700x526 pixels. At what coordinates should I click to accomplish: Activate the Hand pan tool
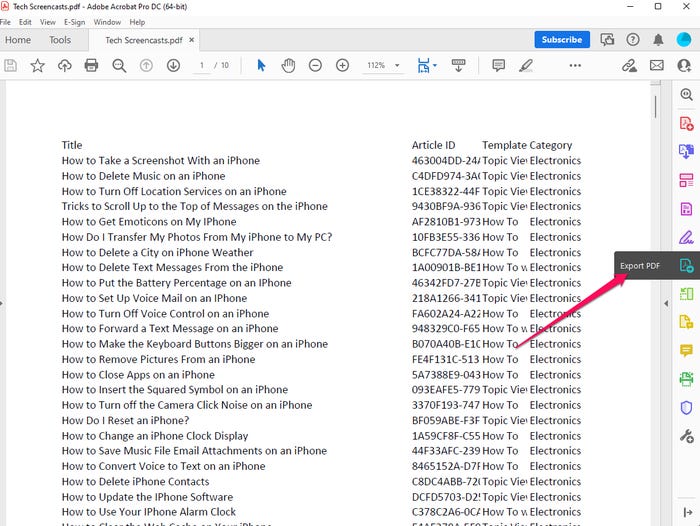pos(288,66)
